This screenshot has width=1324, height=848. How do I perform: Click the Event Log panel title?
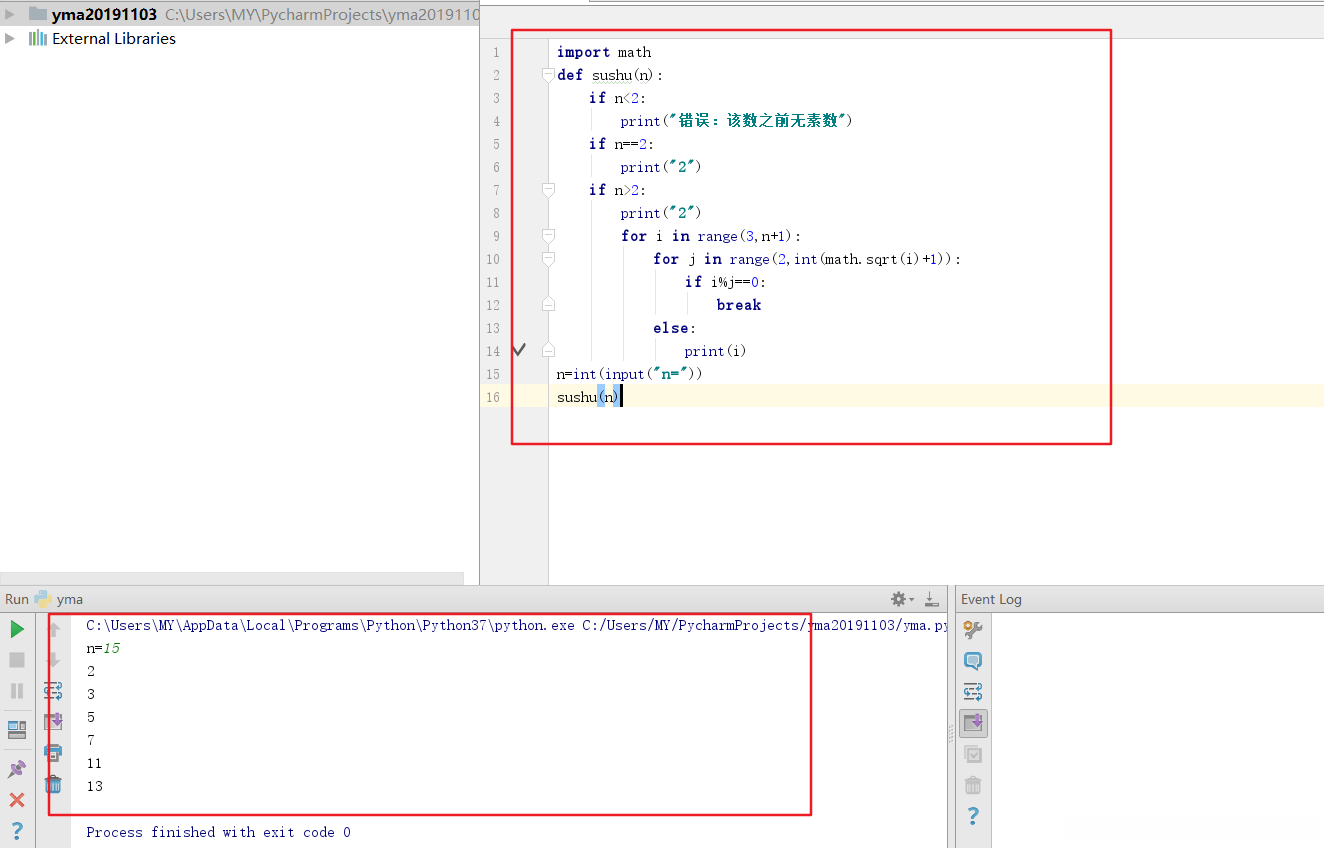click(991, 599)
